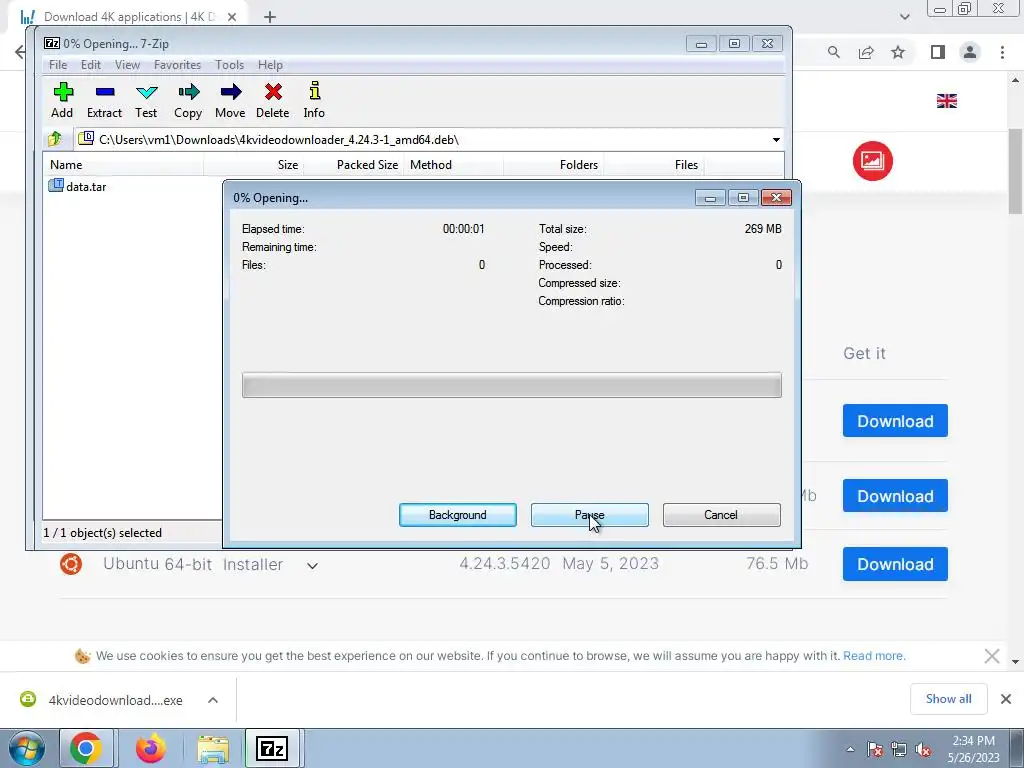This screenshot has width=1024, height=768.
Task: Click the webpage vertical scrollbar
Action: pos(1015,171)
